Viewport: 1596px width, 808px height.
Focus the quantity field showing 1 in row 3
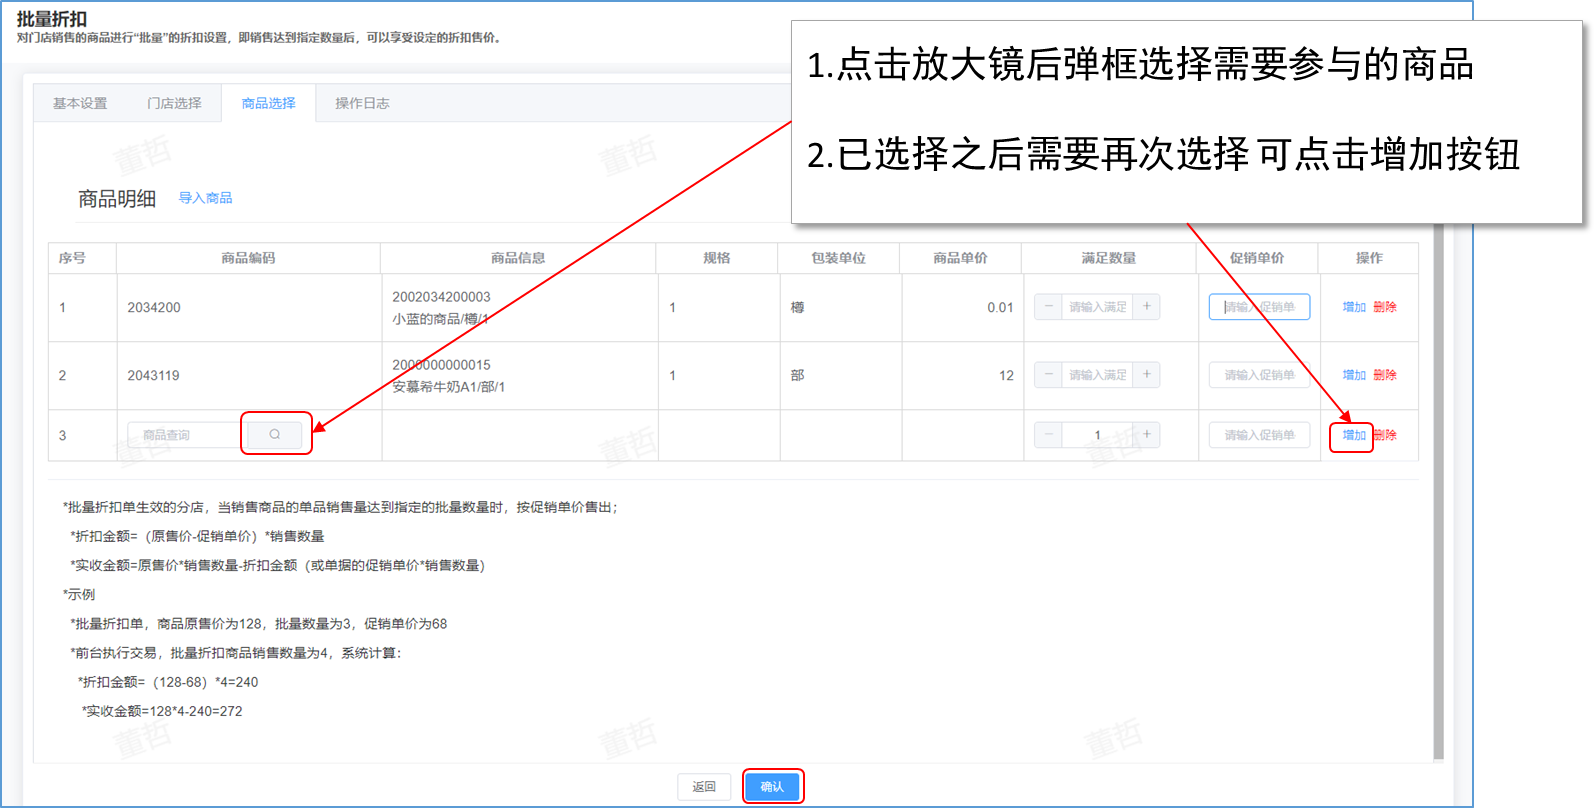(1097, 435)
